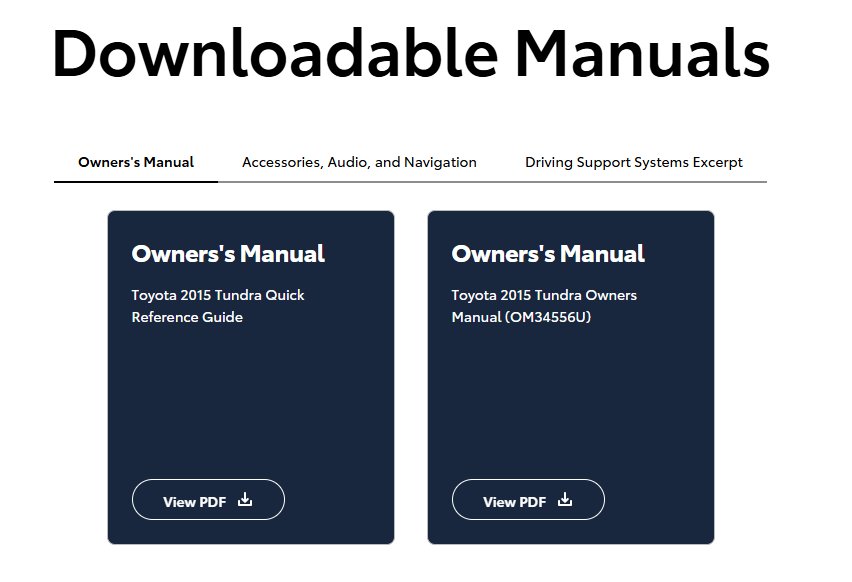Select 'Toyota 2015 Tundra Quick Reference Guide' text
The height and width of the screenshot is (582, 852).
click(x=218, y=306)
